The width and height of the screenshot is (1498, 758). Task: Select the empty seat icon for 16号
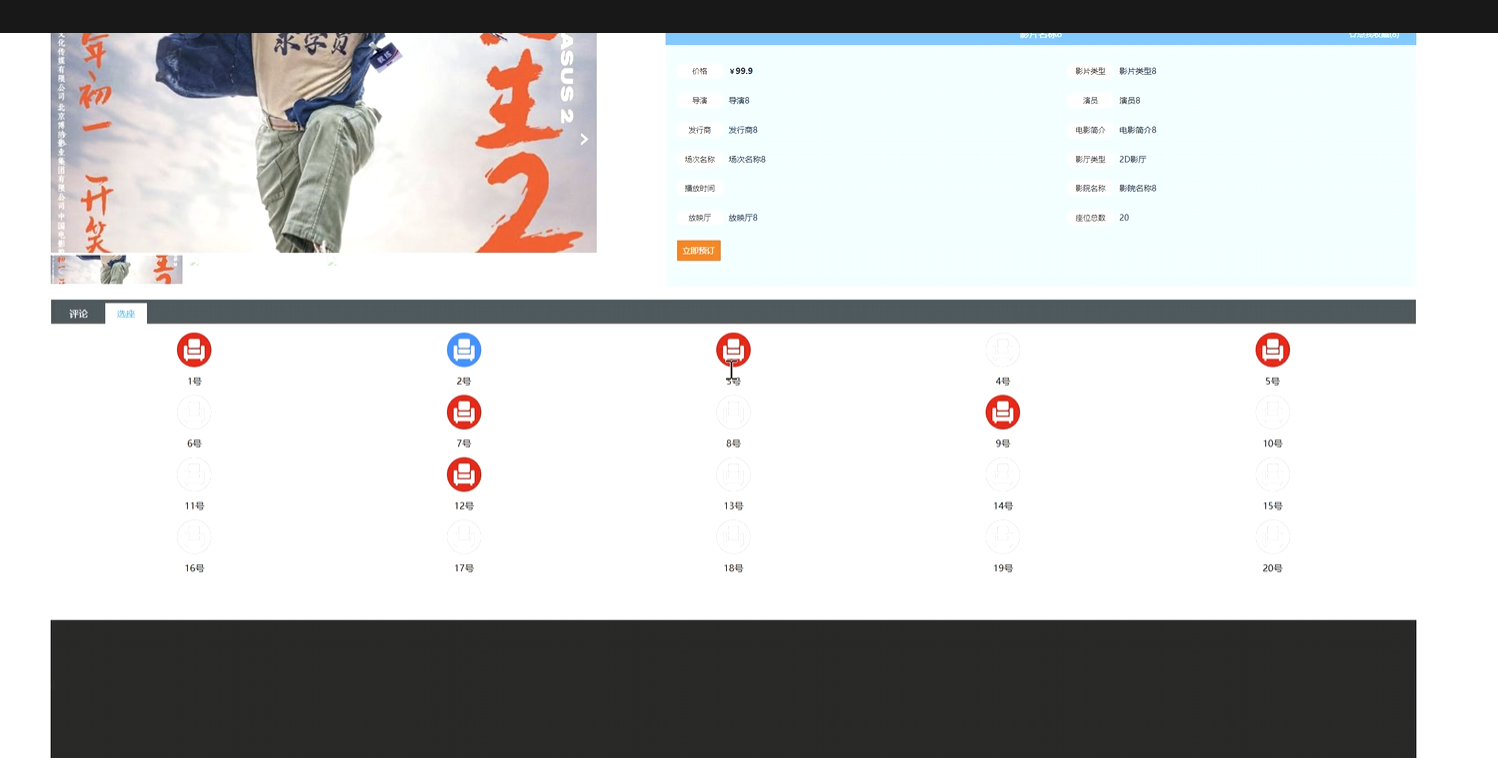coord(194,537)
